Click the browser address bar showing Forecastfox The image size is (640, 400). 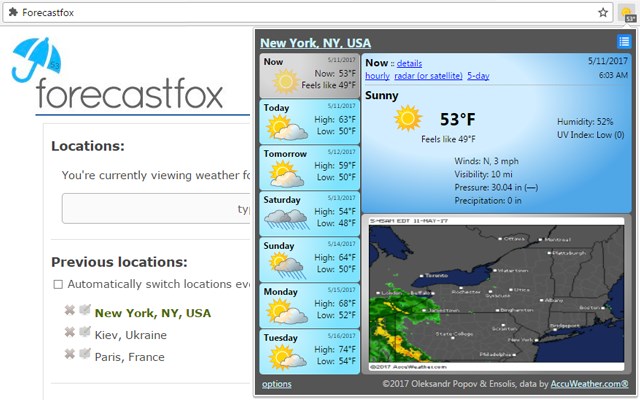tap(308, 13)
